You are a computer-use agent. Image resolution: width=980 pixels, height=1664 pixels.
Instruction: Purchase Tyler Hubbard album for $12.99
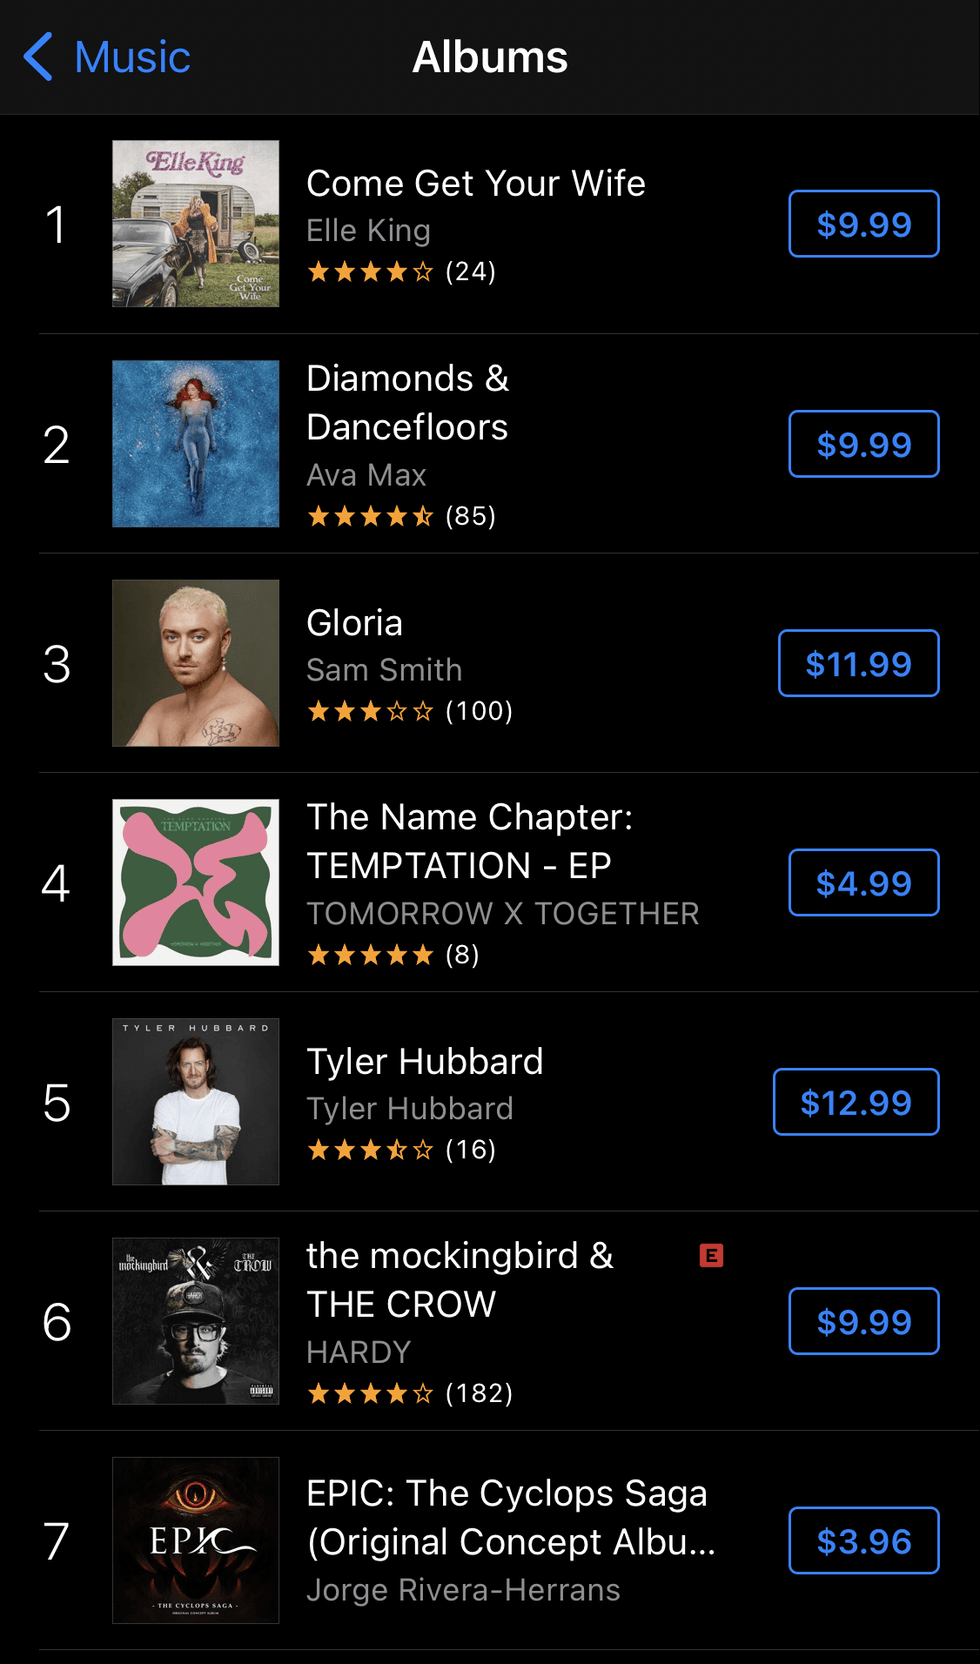click(856, 1102)
